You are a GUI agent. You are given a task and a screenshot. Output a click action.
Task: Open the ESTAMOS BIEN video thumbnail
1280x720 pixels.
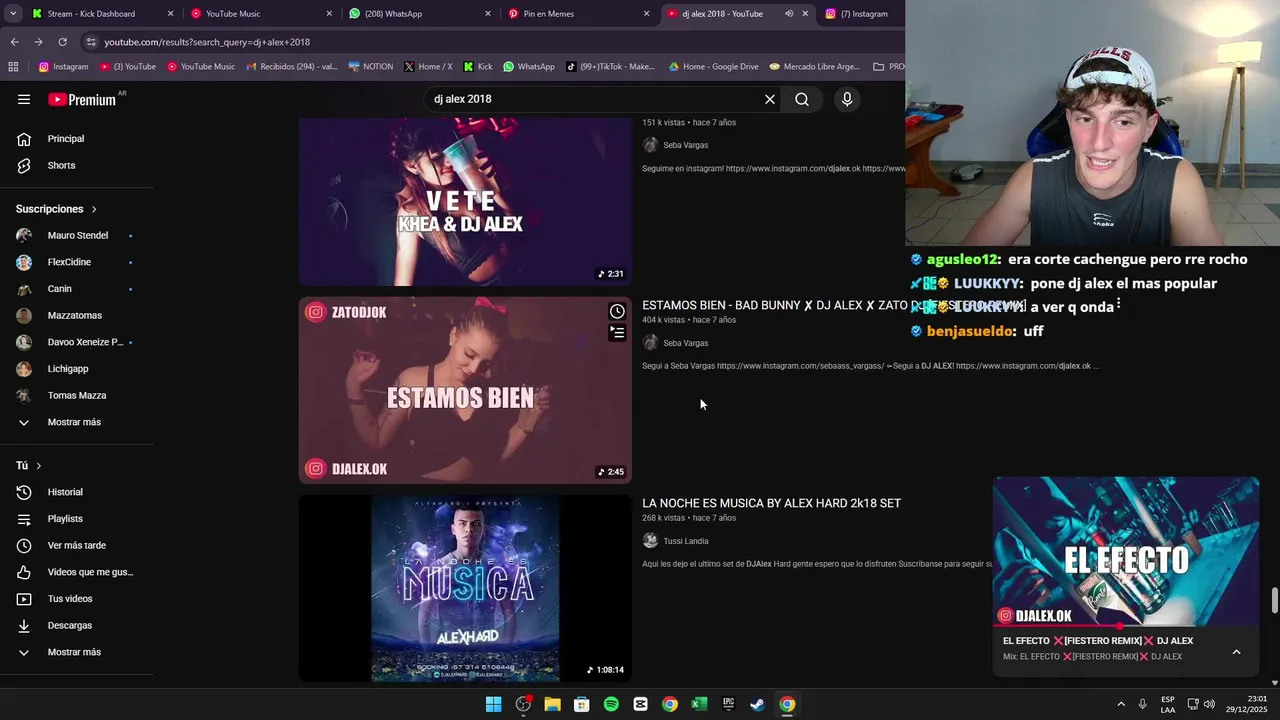tap(465, 390)
